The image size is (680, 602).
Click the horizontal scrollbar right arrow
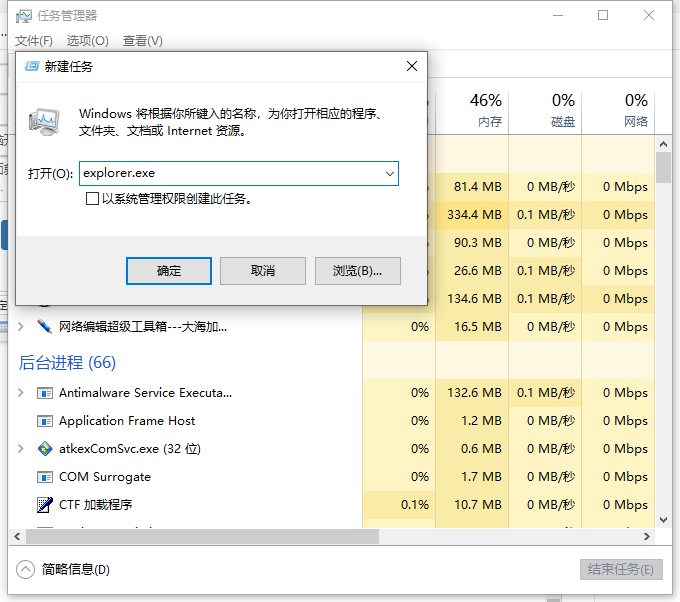coord(647,537)
